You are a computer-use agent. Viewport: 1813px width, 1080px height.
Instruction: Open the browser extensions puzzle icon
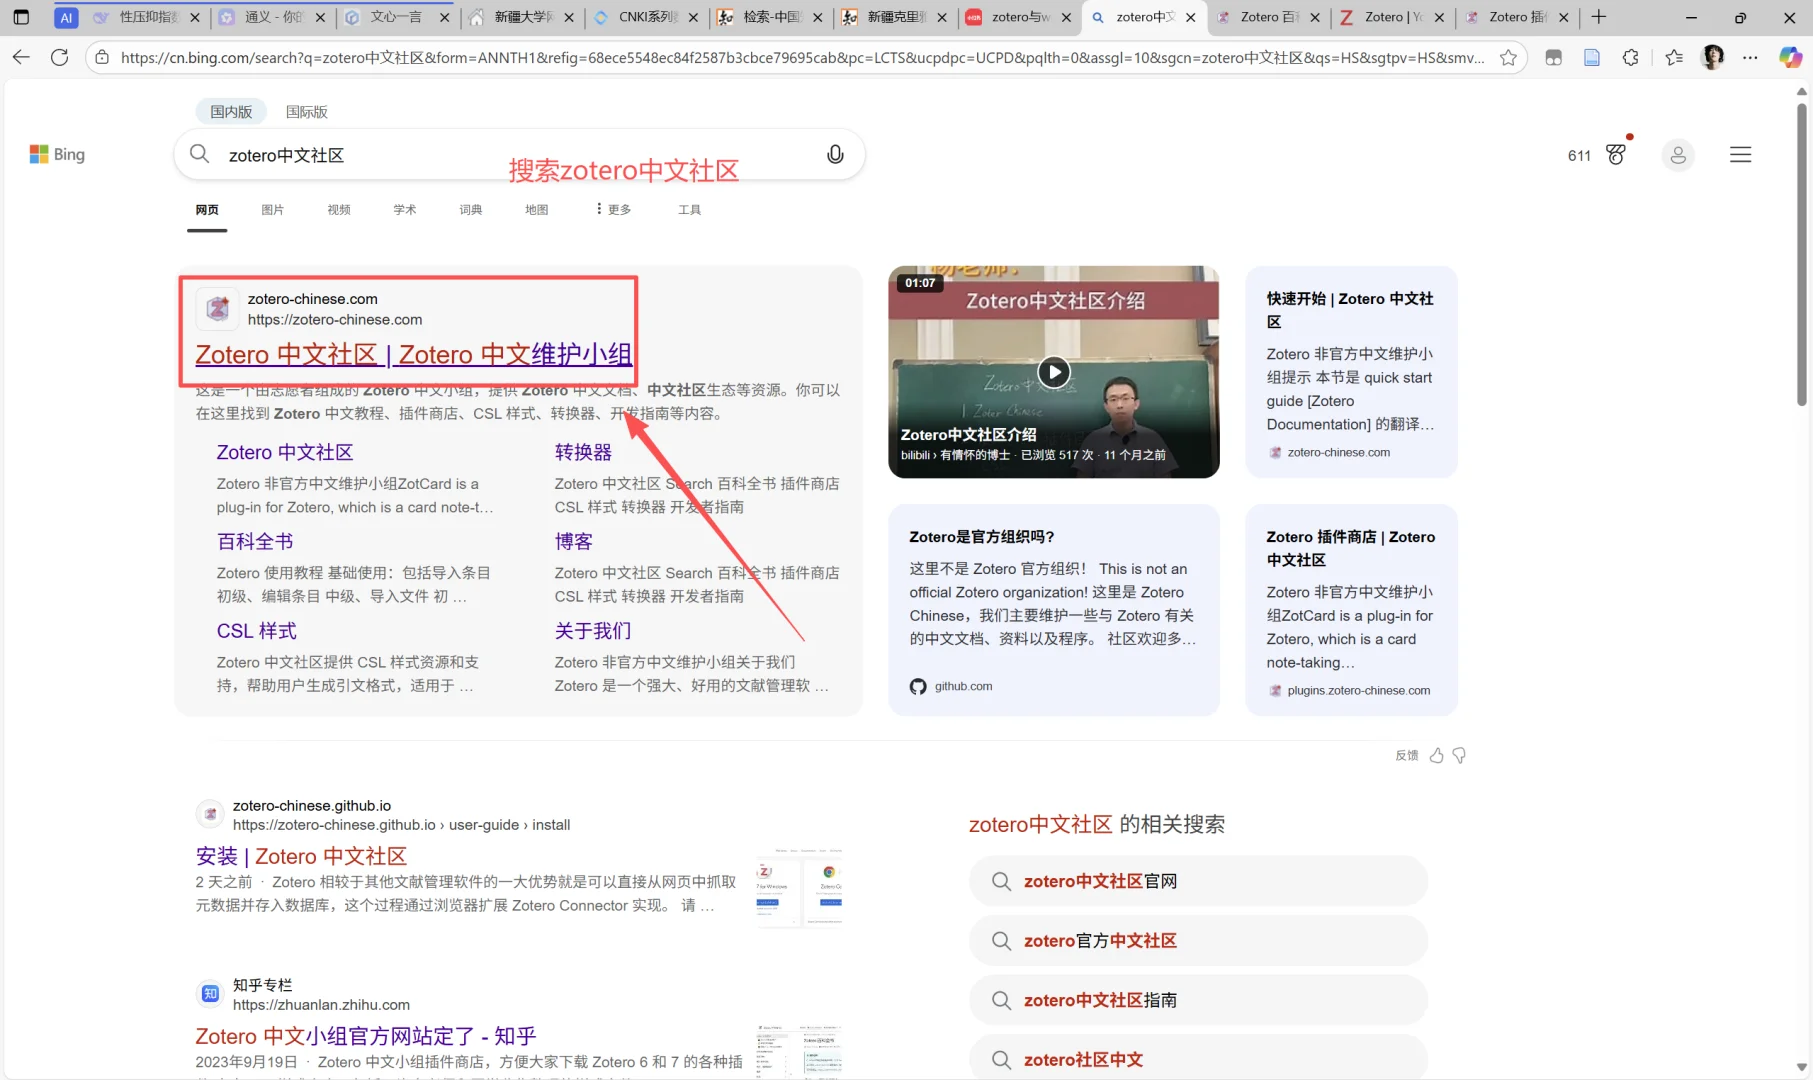pos(1630,57)
